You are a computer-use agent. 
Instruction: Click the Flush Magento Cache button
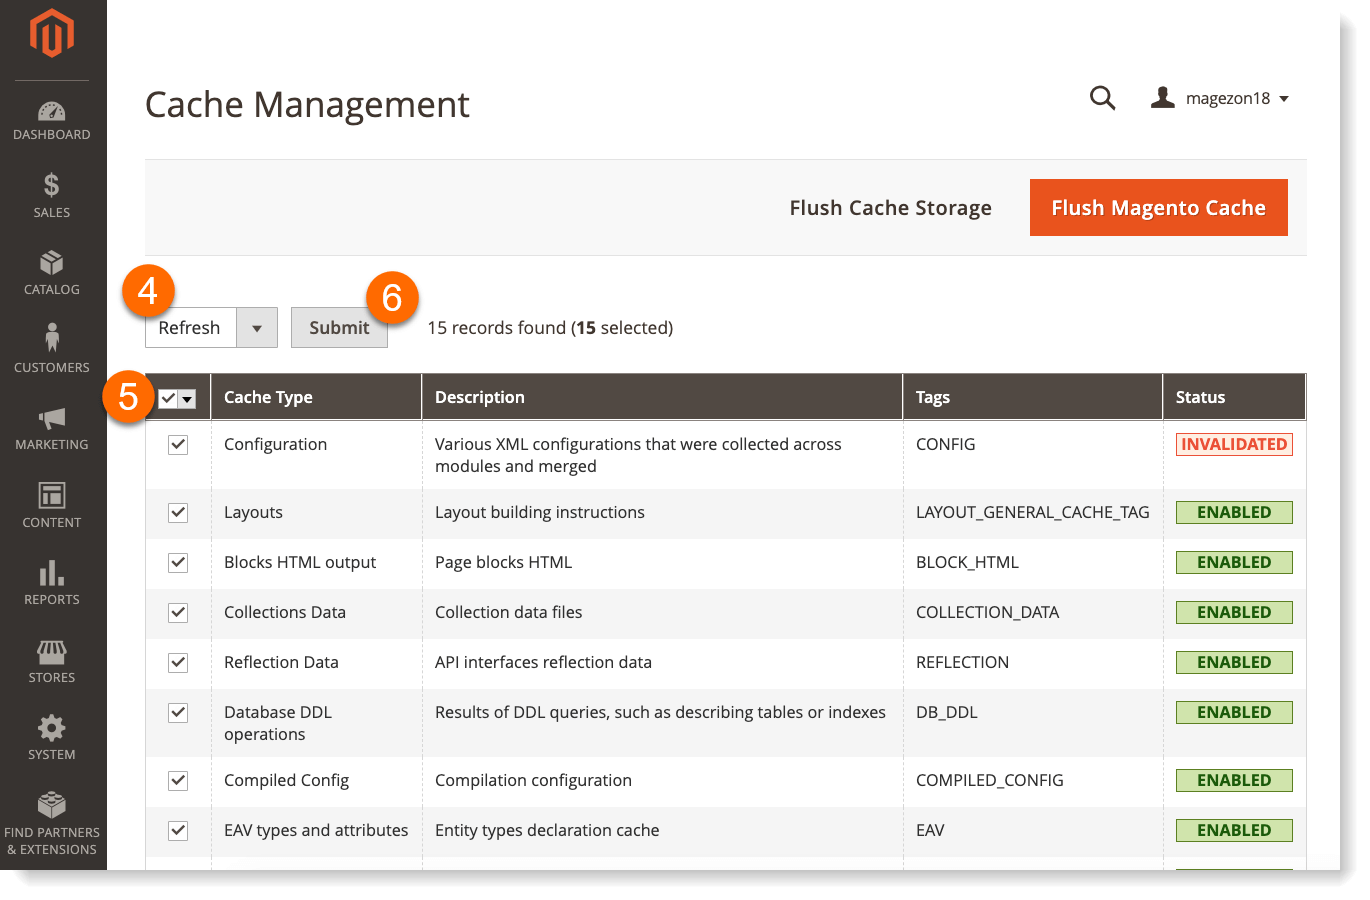coord(1158,208)
